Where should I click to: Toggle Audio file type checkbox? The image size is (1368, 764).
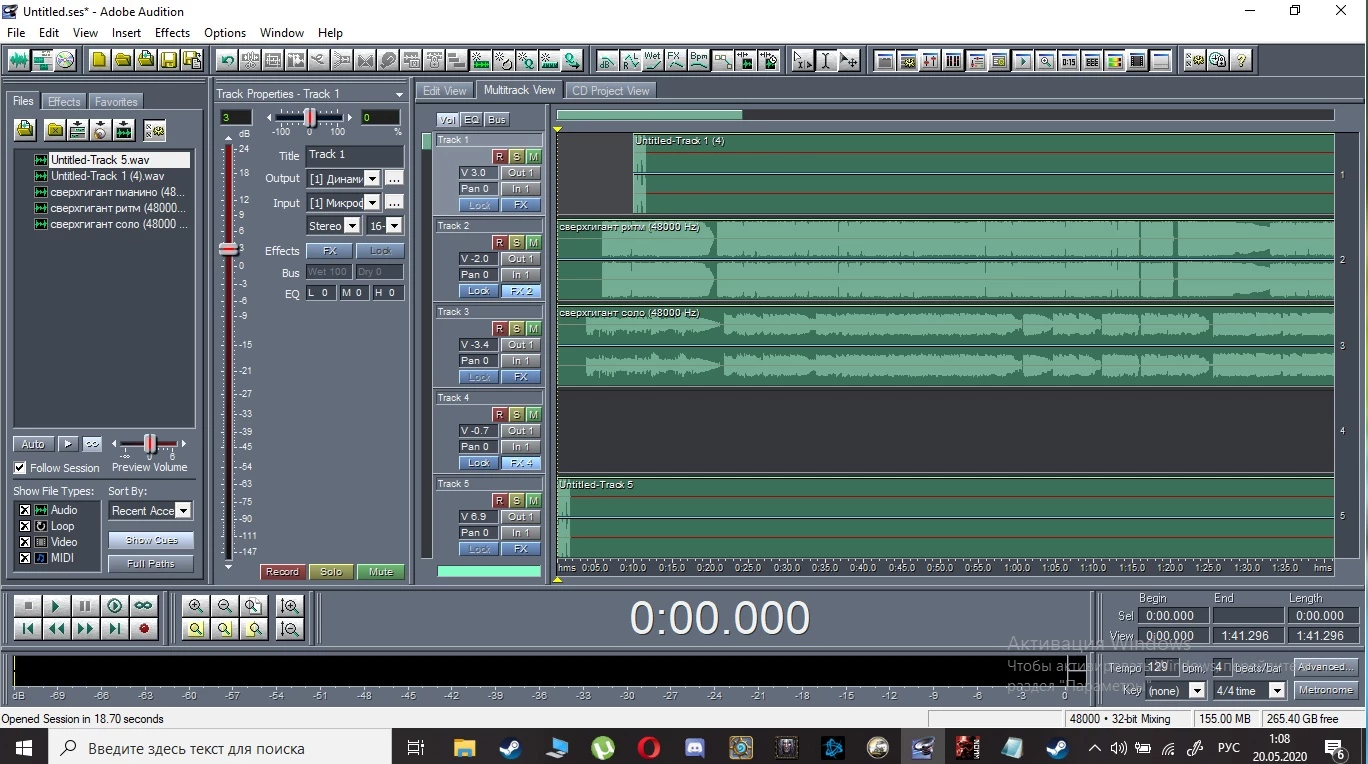pos(25,510)
